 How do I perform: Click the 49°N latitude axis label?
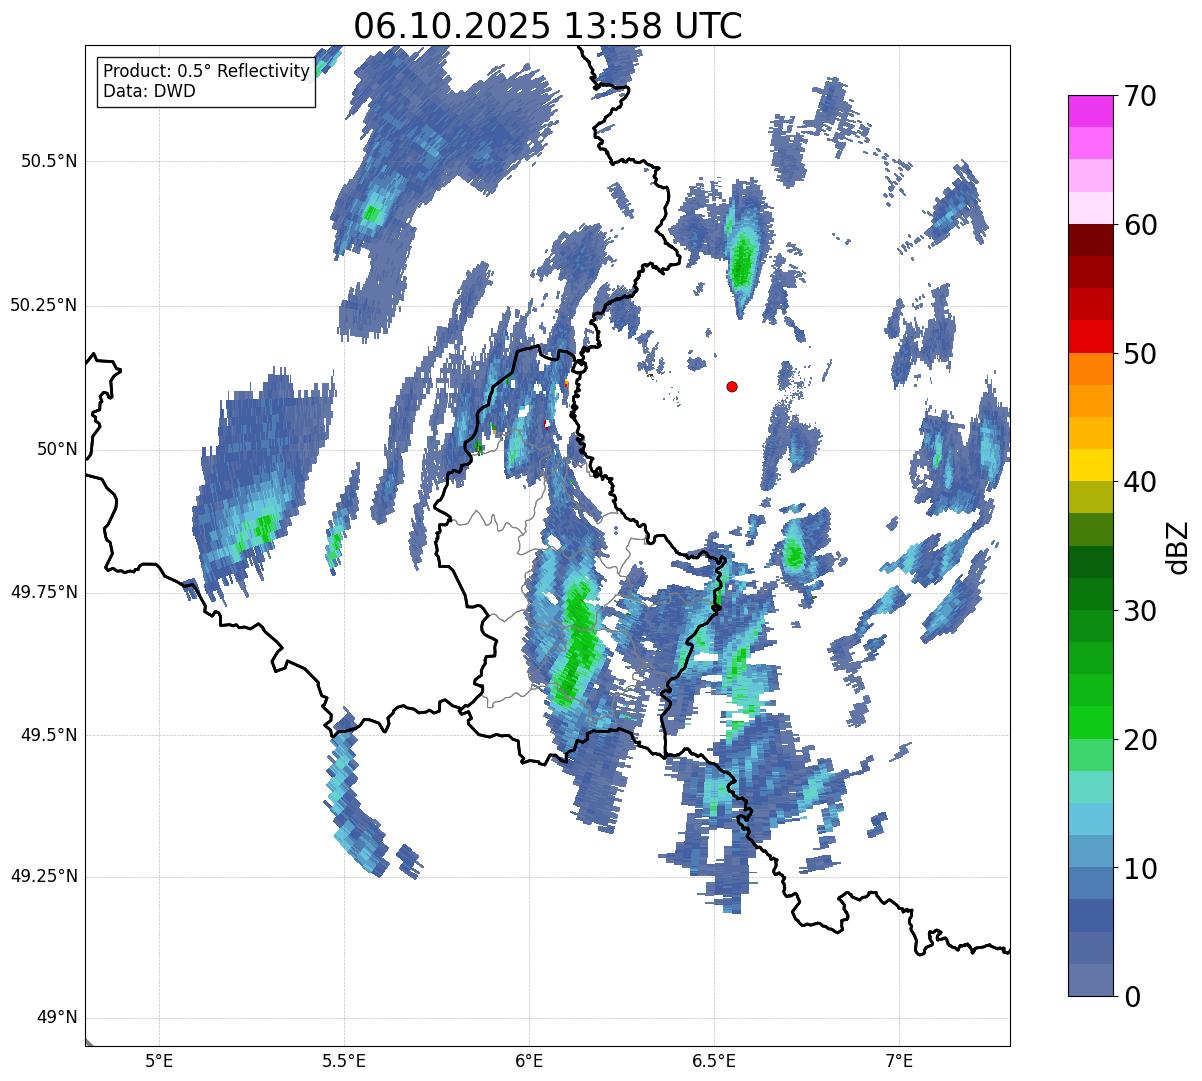coord(57,1018)
